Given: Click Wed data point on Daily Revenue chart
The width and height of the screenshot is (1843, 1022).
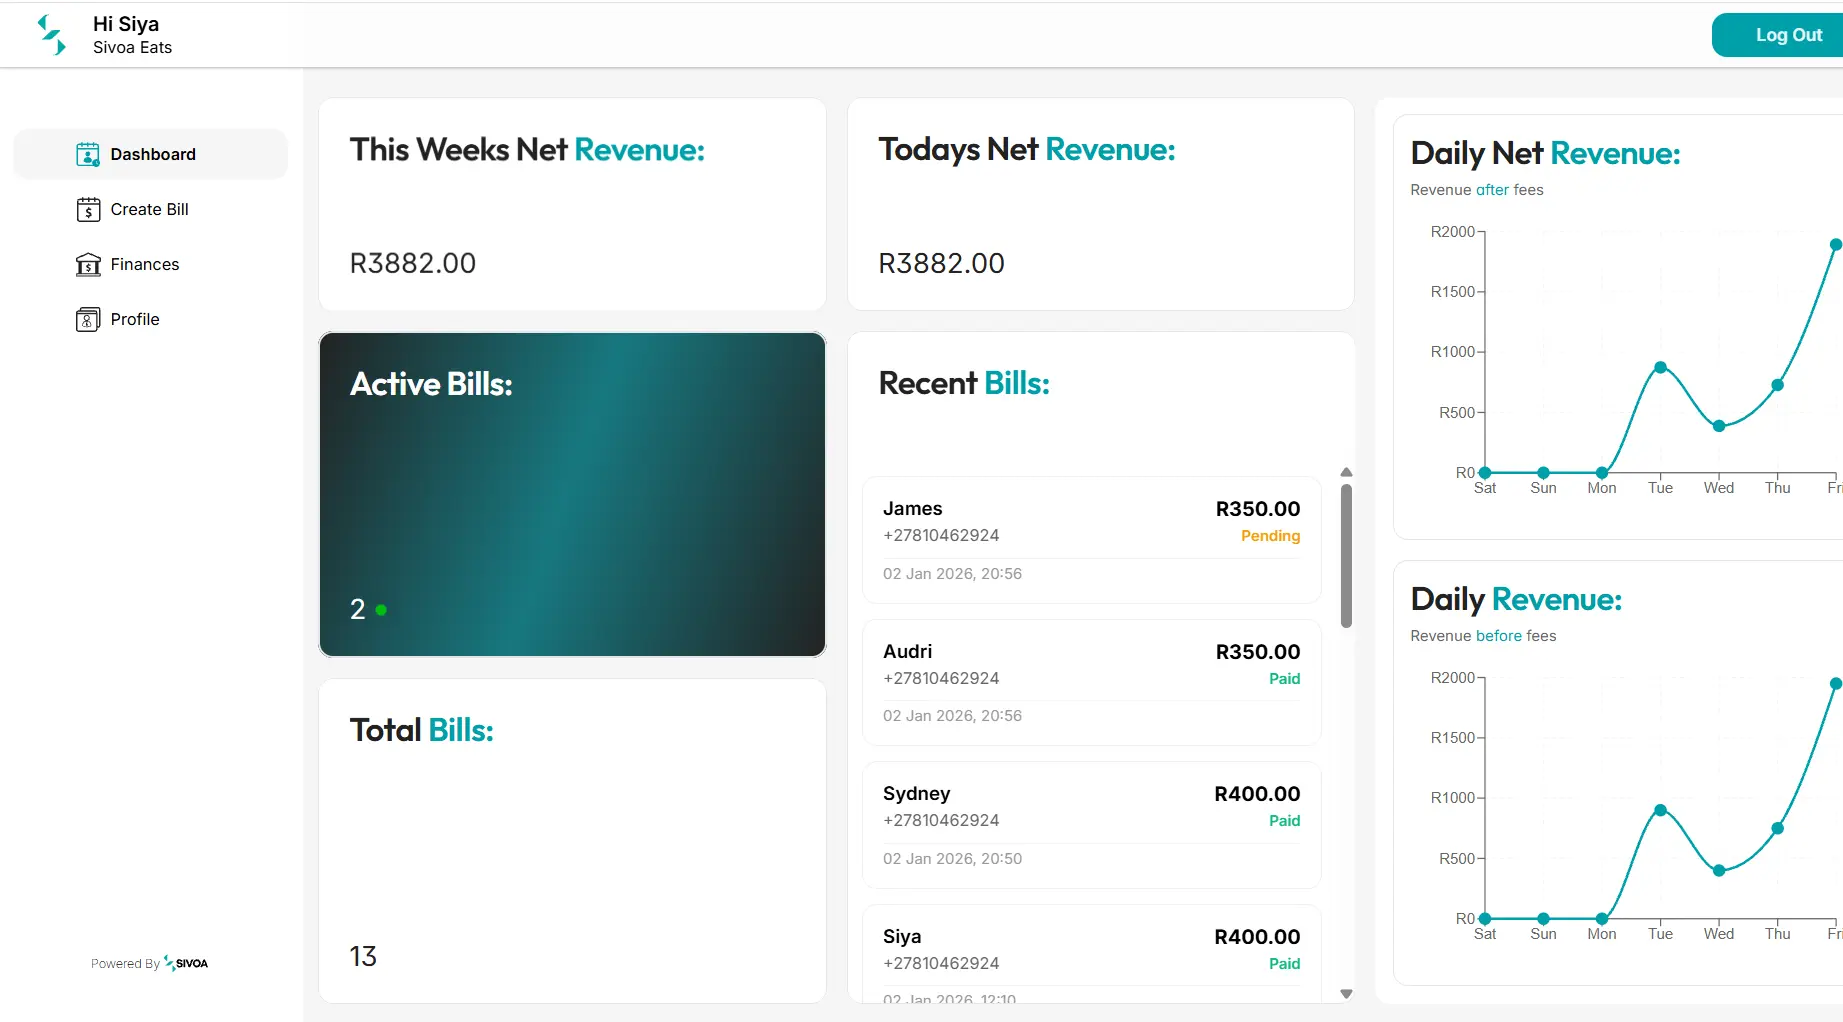Looking at the screenshot, I should tap(1719, 870).
